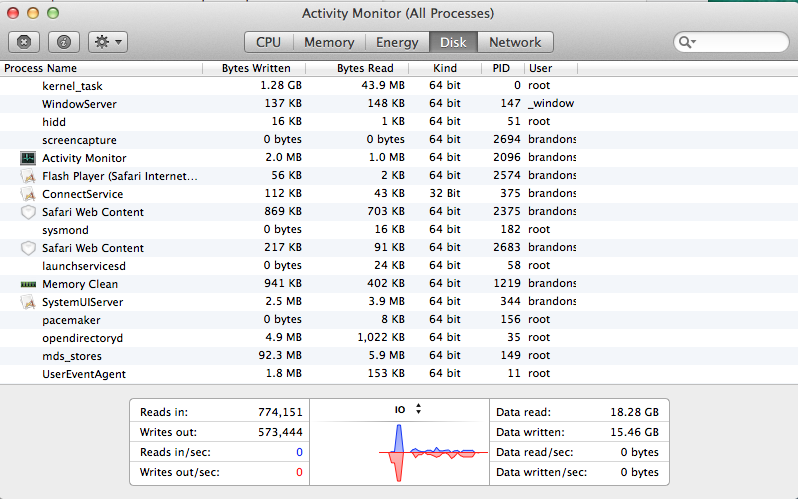Viewport: 798px width, 499px height.
Task: Click the 1.28 GB bytes written value
Action: pyautogui.click(x=281, y=86)
